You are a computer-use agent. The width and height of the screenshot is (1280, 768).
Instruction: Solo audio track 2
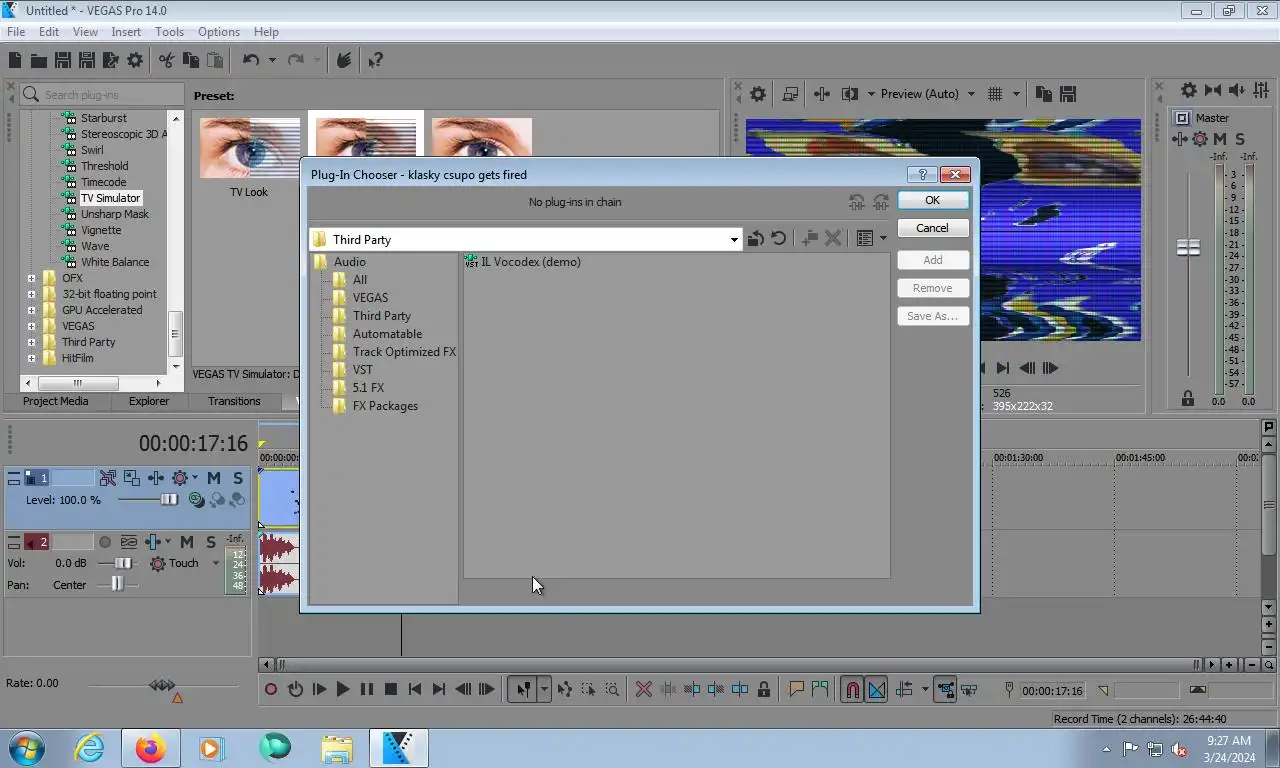pyautogui.click(x=211, y=542)
